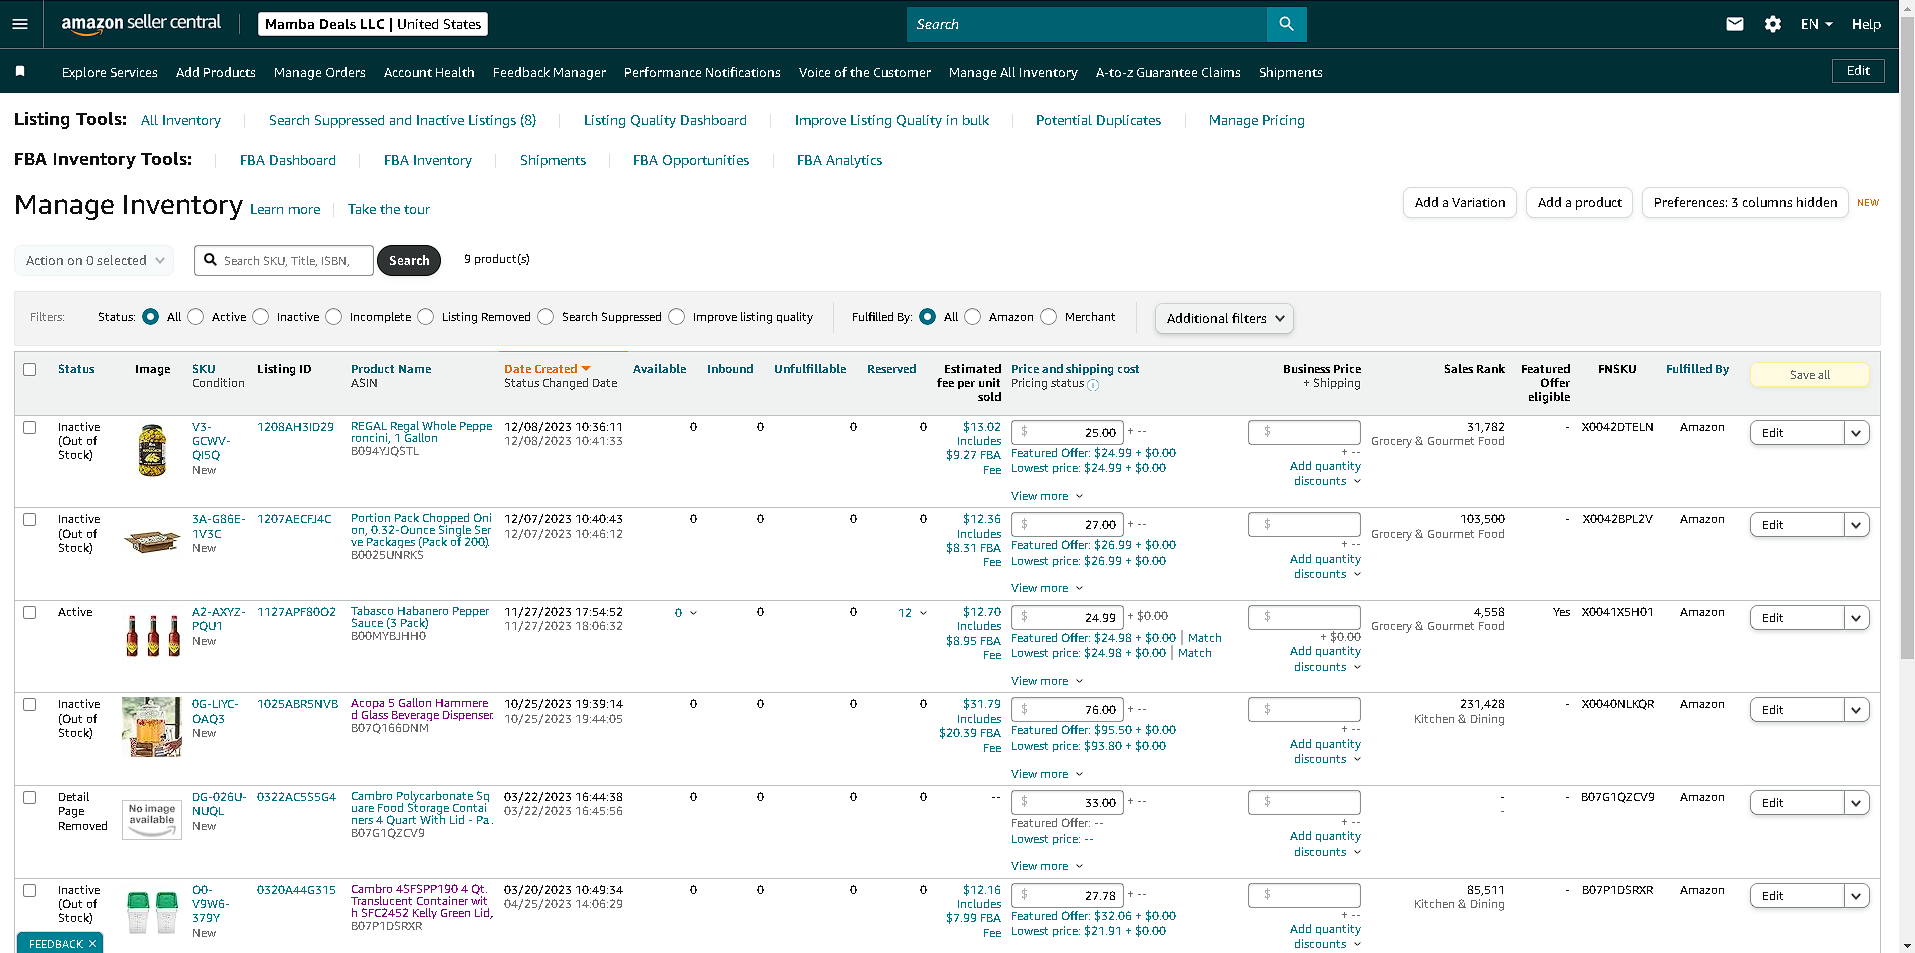1915x953 pixels.
Task: Click Add a product button
Action: click(1580, 202)
